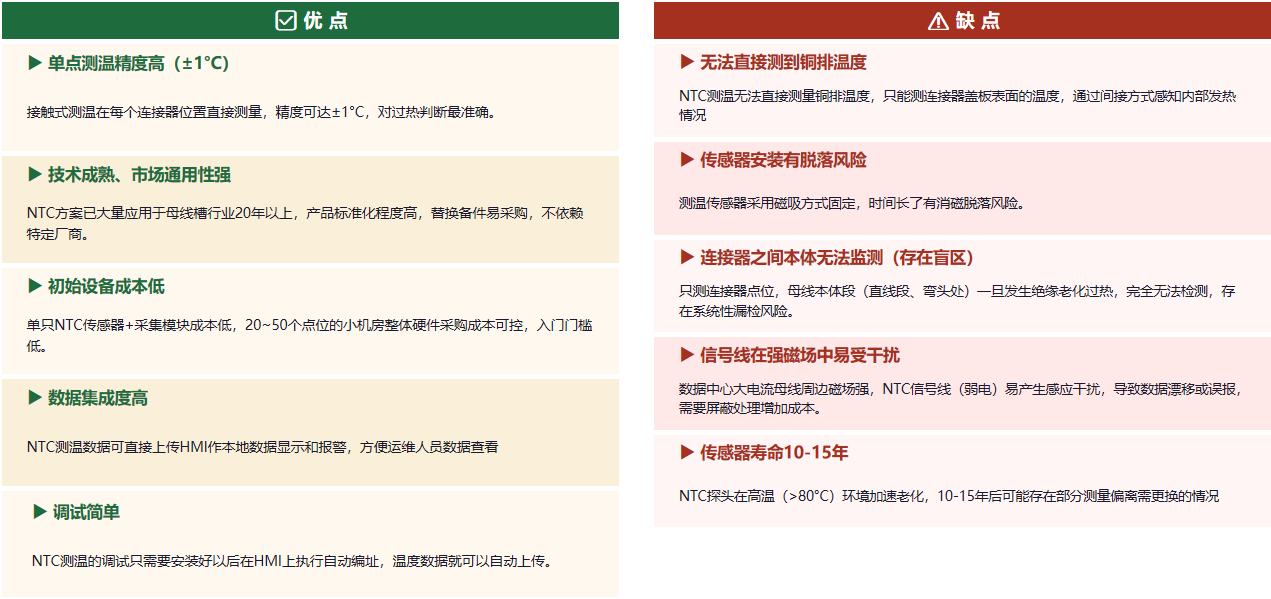Click the checkmark icon beside 优点 header

pos(285,20)
